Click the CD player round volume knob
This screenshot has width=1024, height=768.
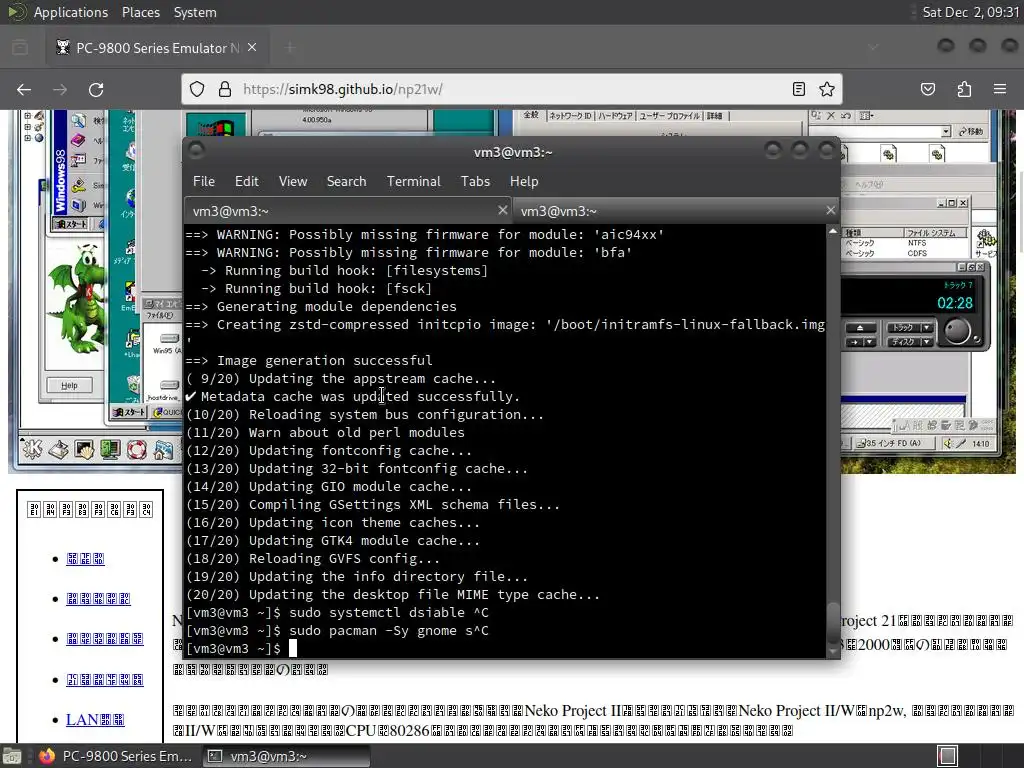point(957,331)
